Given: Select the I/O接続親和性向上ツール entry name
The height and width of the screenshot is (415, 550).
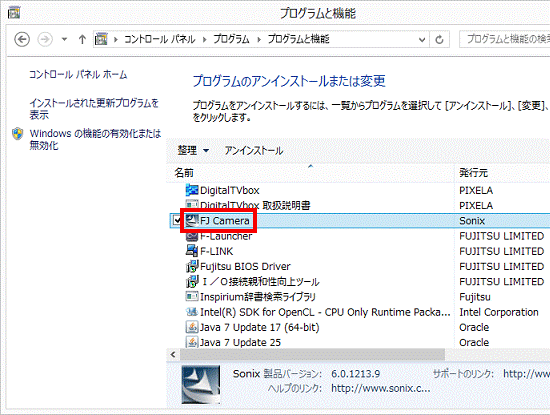Looking at the screenshot, I should [261, 282].
